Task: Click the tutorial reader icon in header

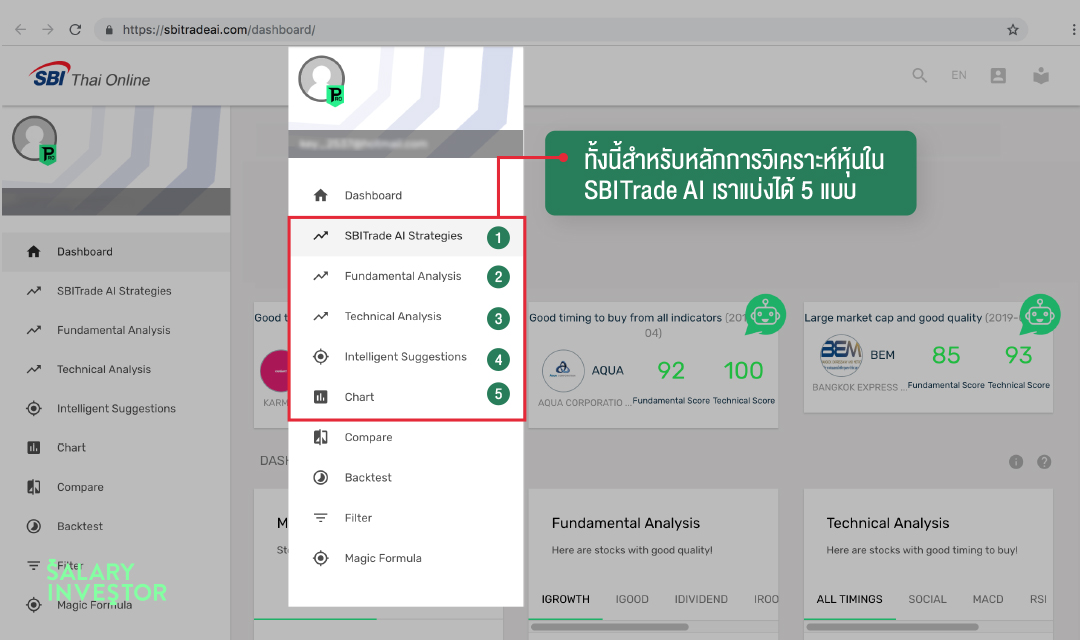Action: (1041, 76)
